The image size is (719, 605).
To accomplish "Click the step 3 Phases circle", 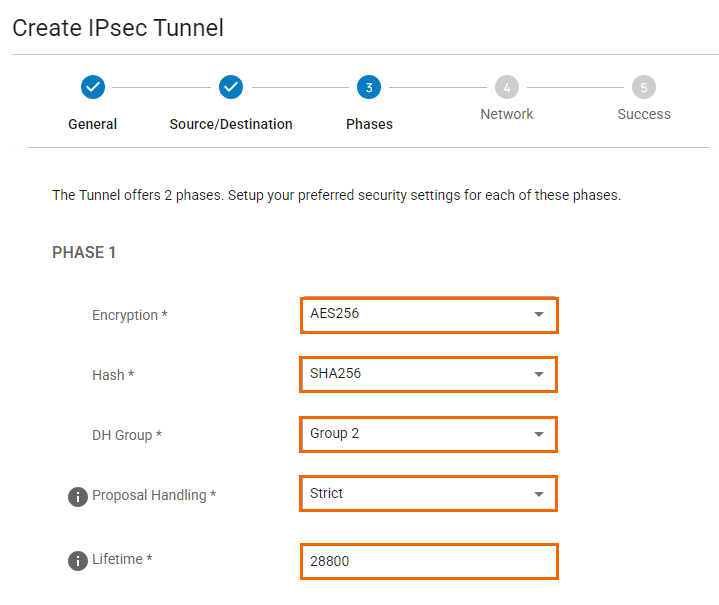I will (x=369, y=88).
